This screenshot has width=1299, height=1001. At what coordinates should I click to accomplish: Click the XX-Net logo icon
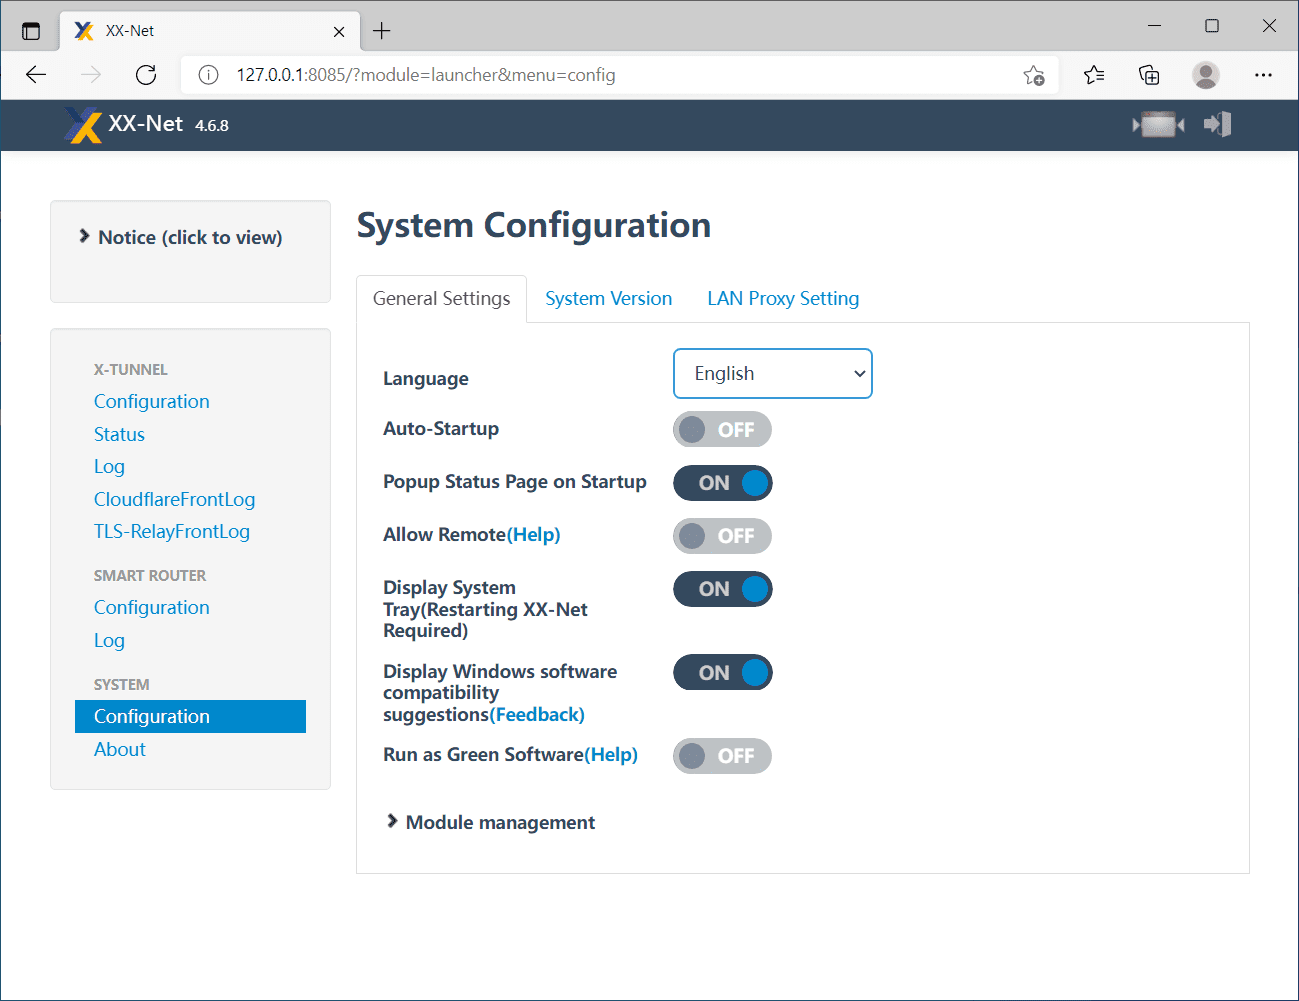[83, 125]
